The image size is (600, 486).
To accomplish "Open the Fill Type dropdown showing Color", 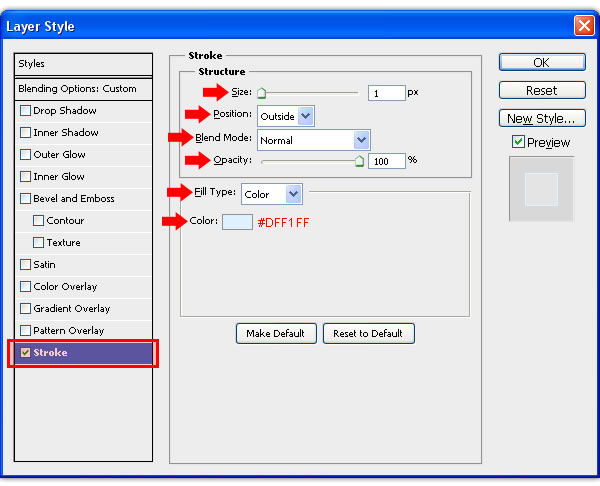I will [272, 194].
